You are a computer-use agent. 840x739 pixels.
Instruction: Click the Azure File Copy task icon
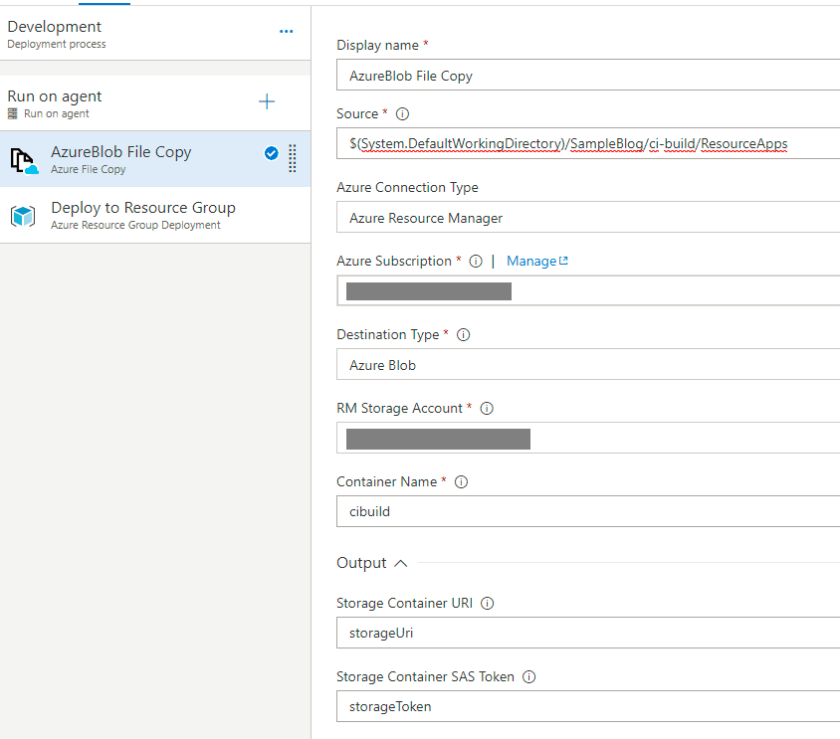24,160
